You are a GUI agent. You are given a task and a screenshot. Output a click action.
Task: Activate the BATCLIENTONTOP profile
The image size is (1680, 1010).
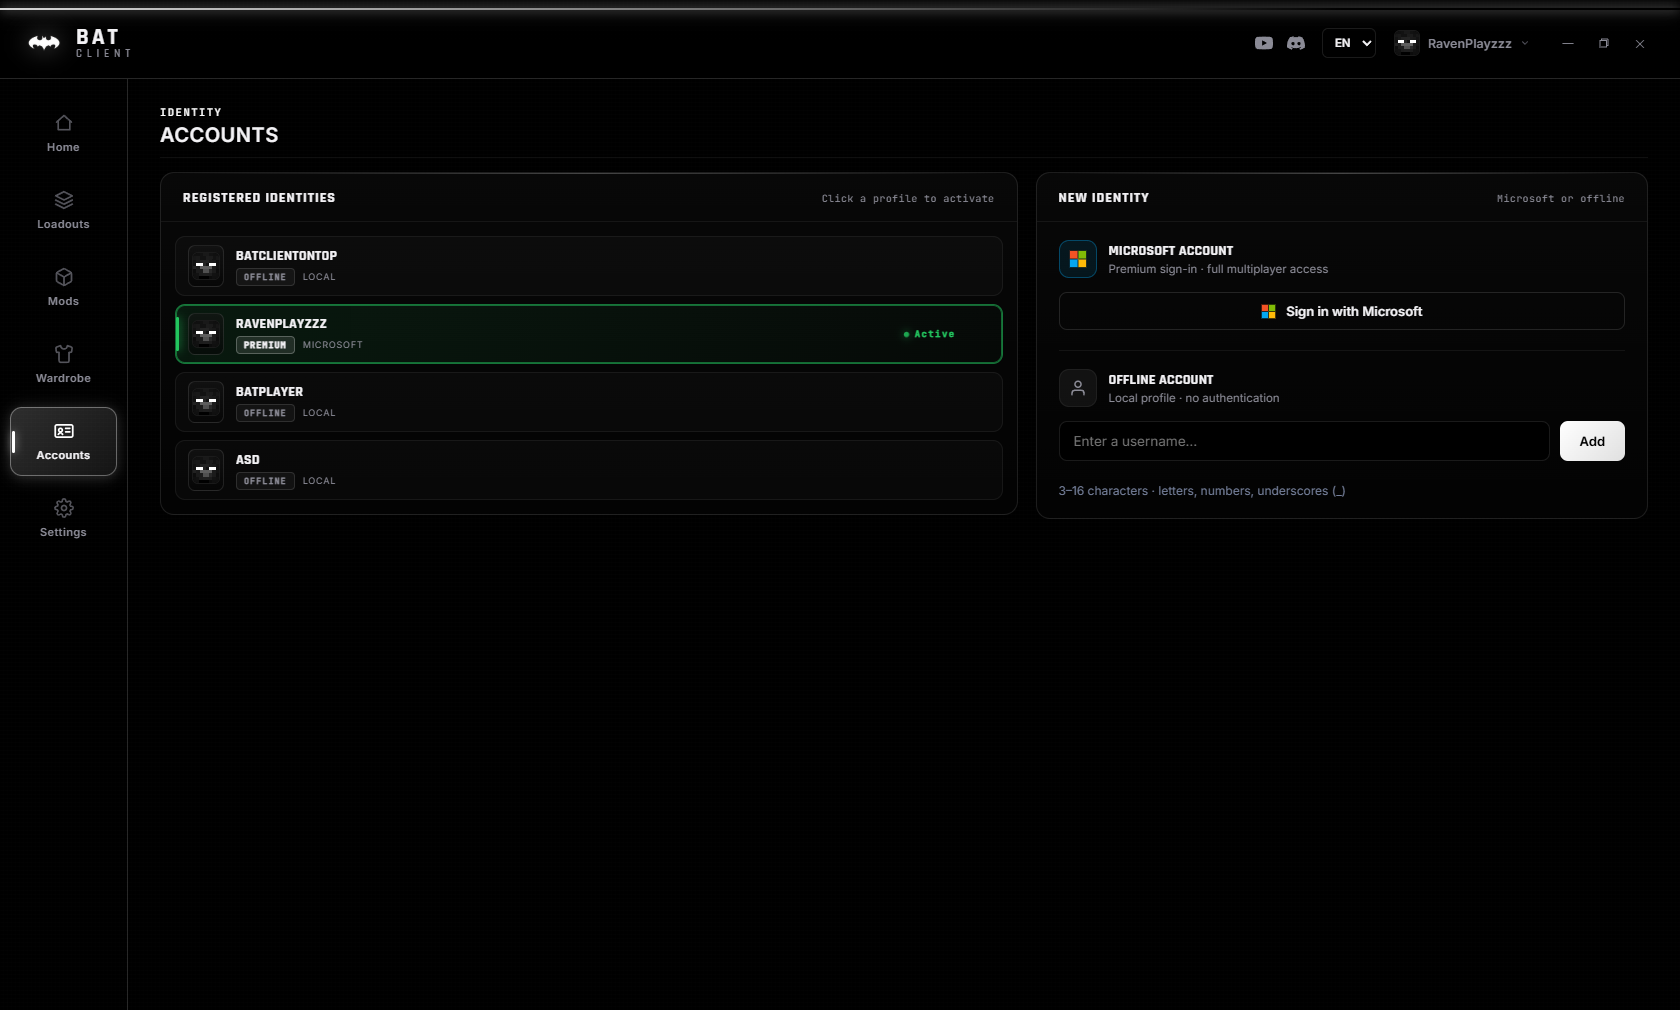pyautogui.click(x=589, y=266)
